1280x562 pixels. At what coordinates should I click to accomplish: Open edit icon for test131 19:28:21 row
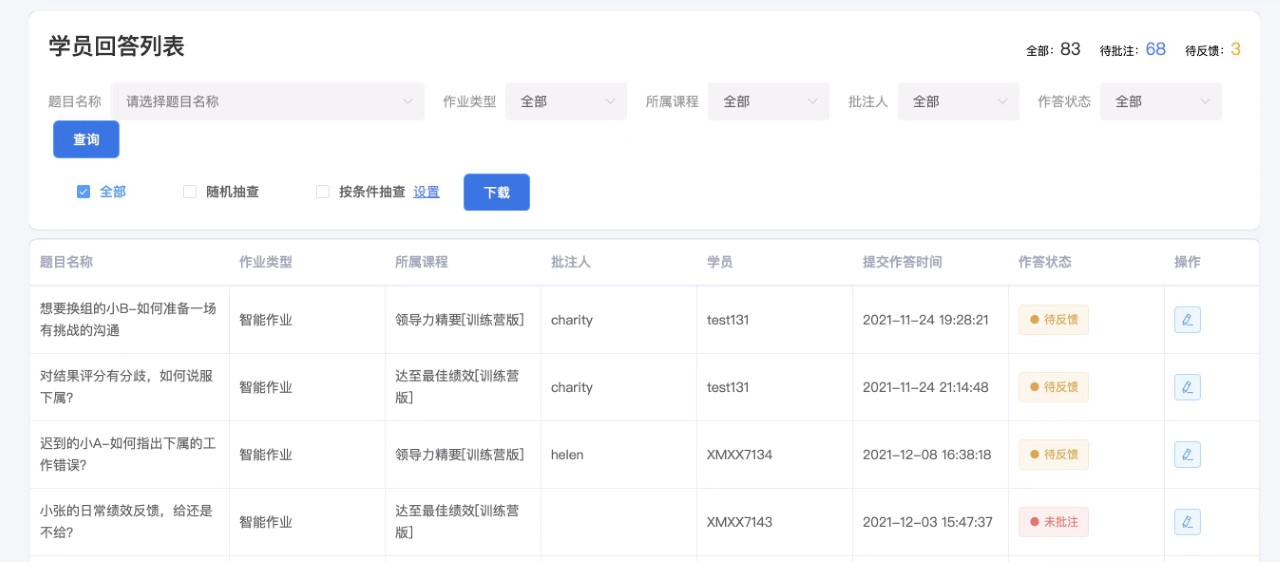(x=1187, y=320)
